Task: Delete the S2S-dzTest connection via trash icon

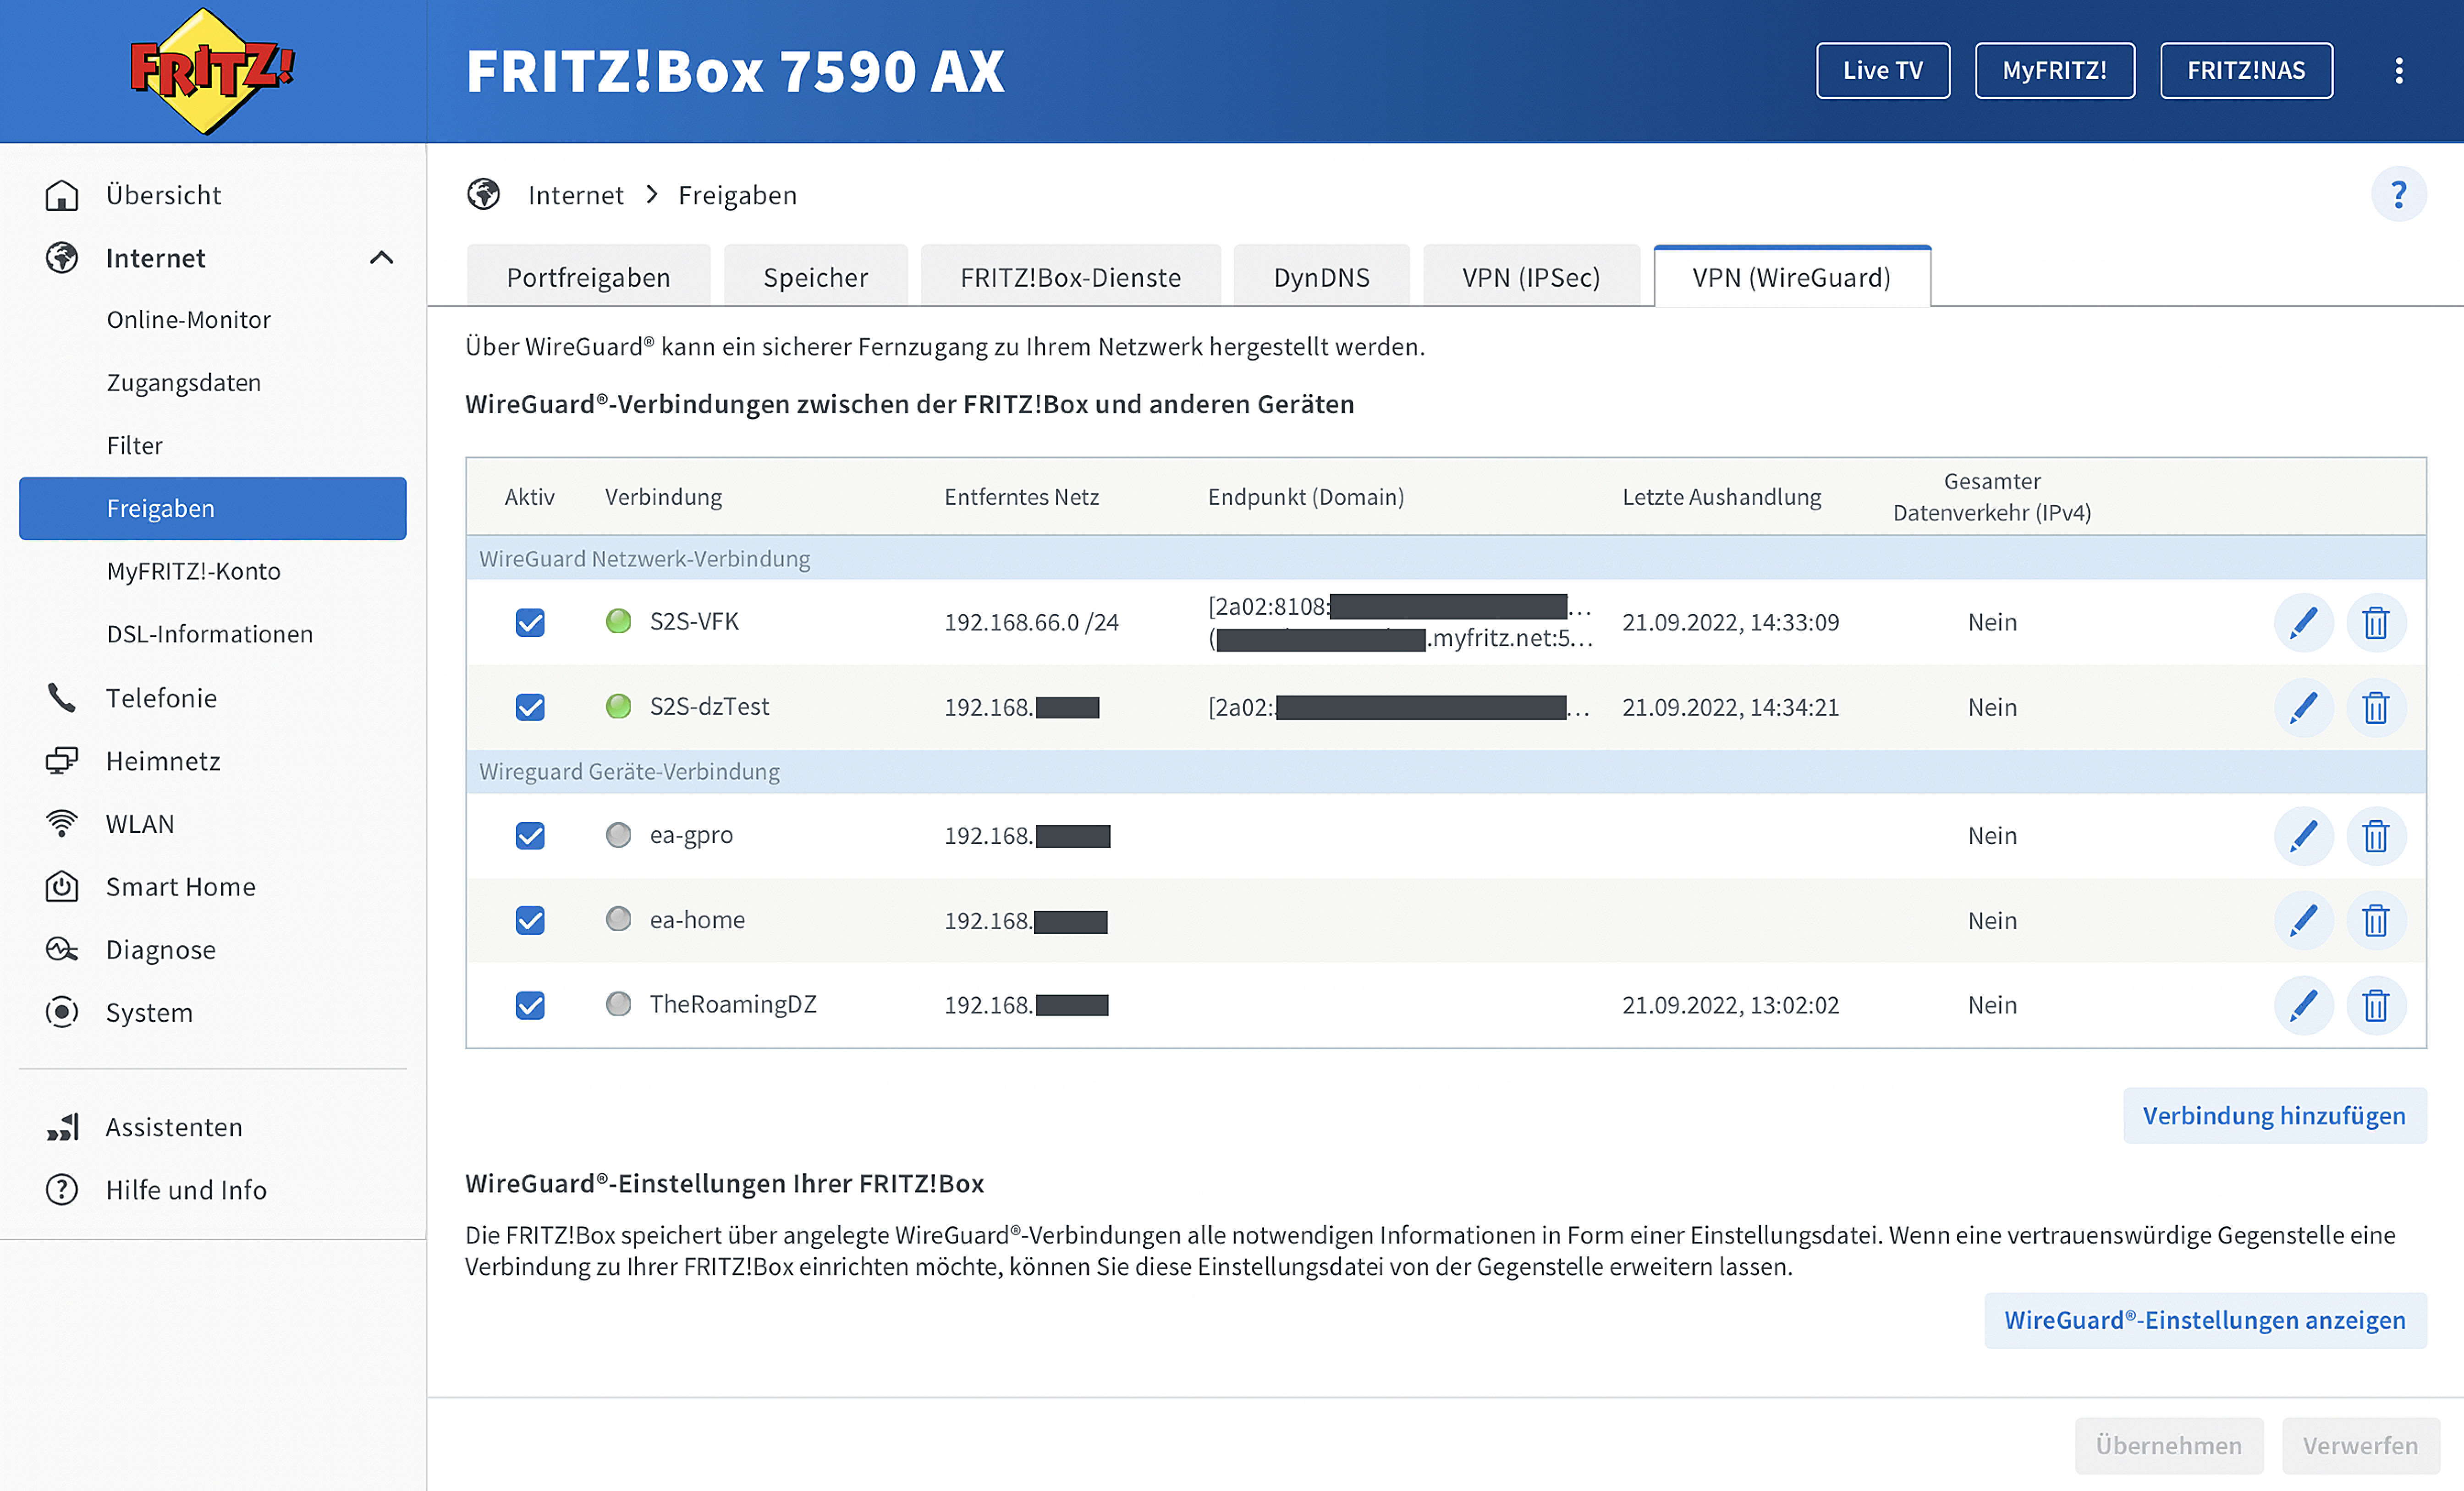Action: pyautogui.click(x=2375, y=707)
